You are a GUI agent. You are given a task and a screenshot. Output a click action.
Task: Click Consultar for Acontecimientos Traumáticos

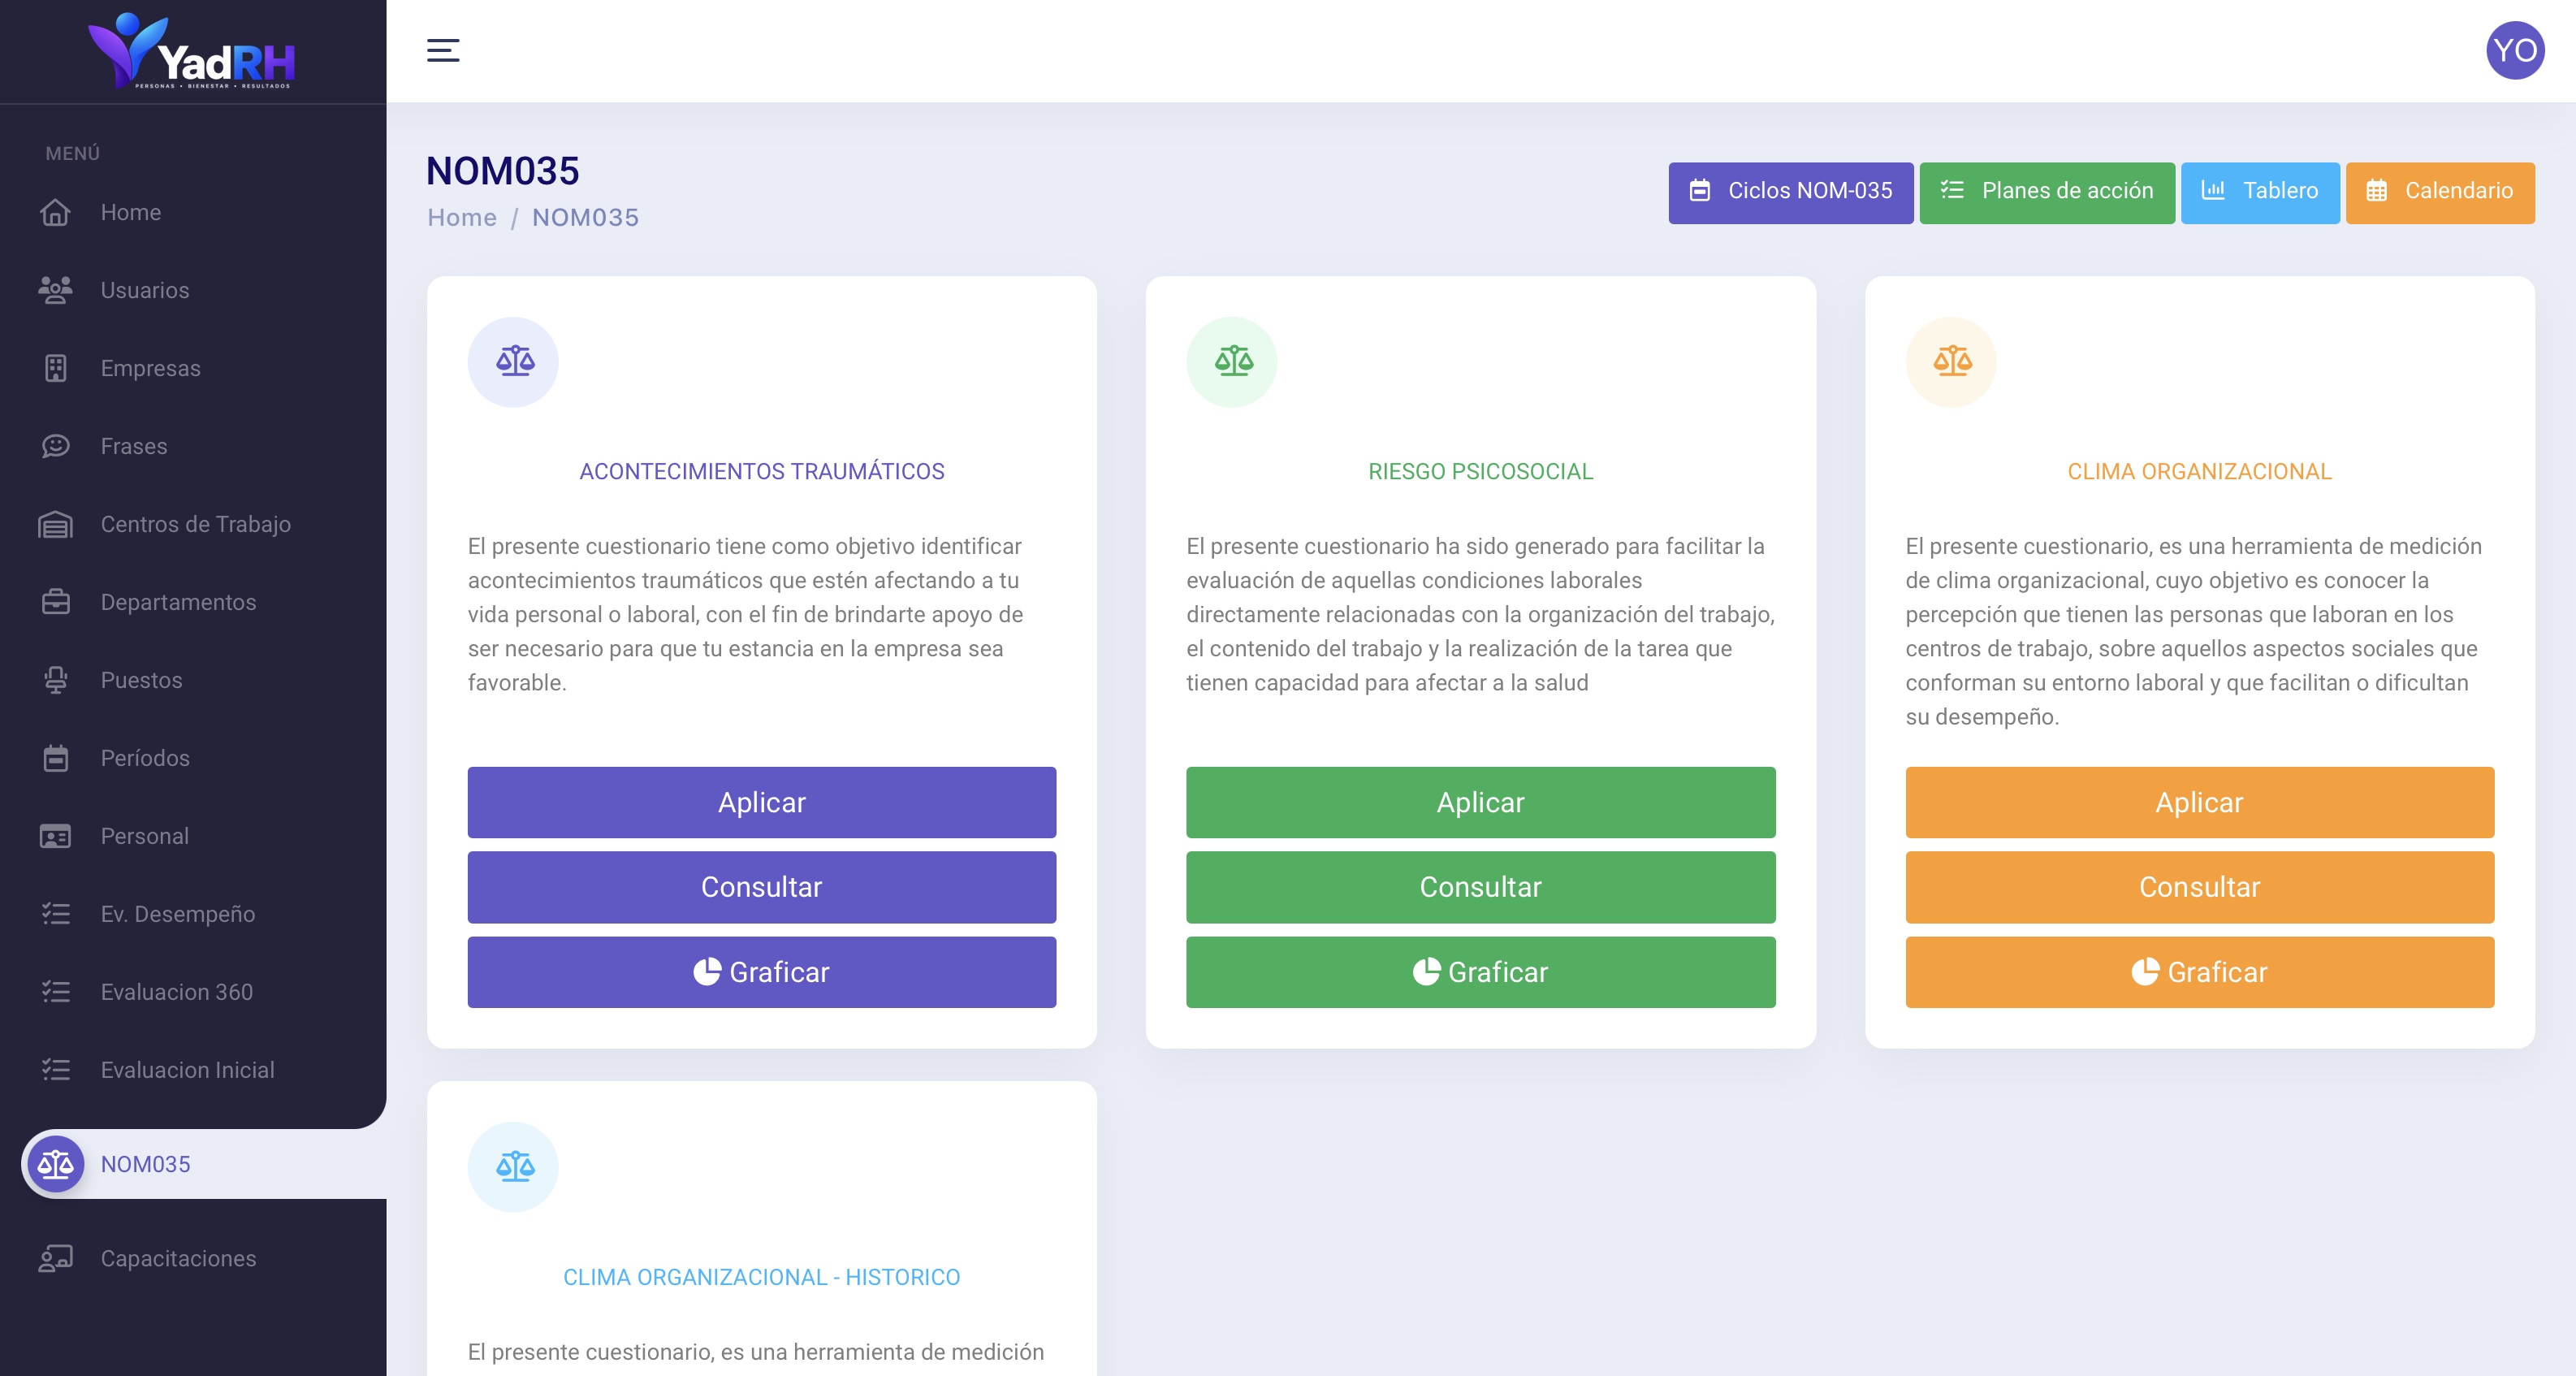coord(761,887)
